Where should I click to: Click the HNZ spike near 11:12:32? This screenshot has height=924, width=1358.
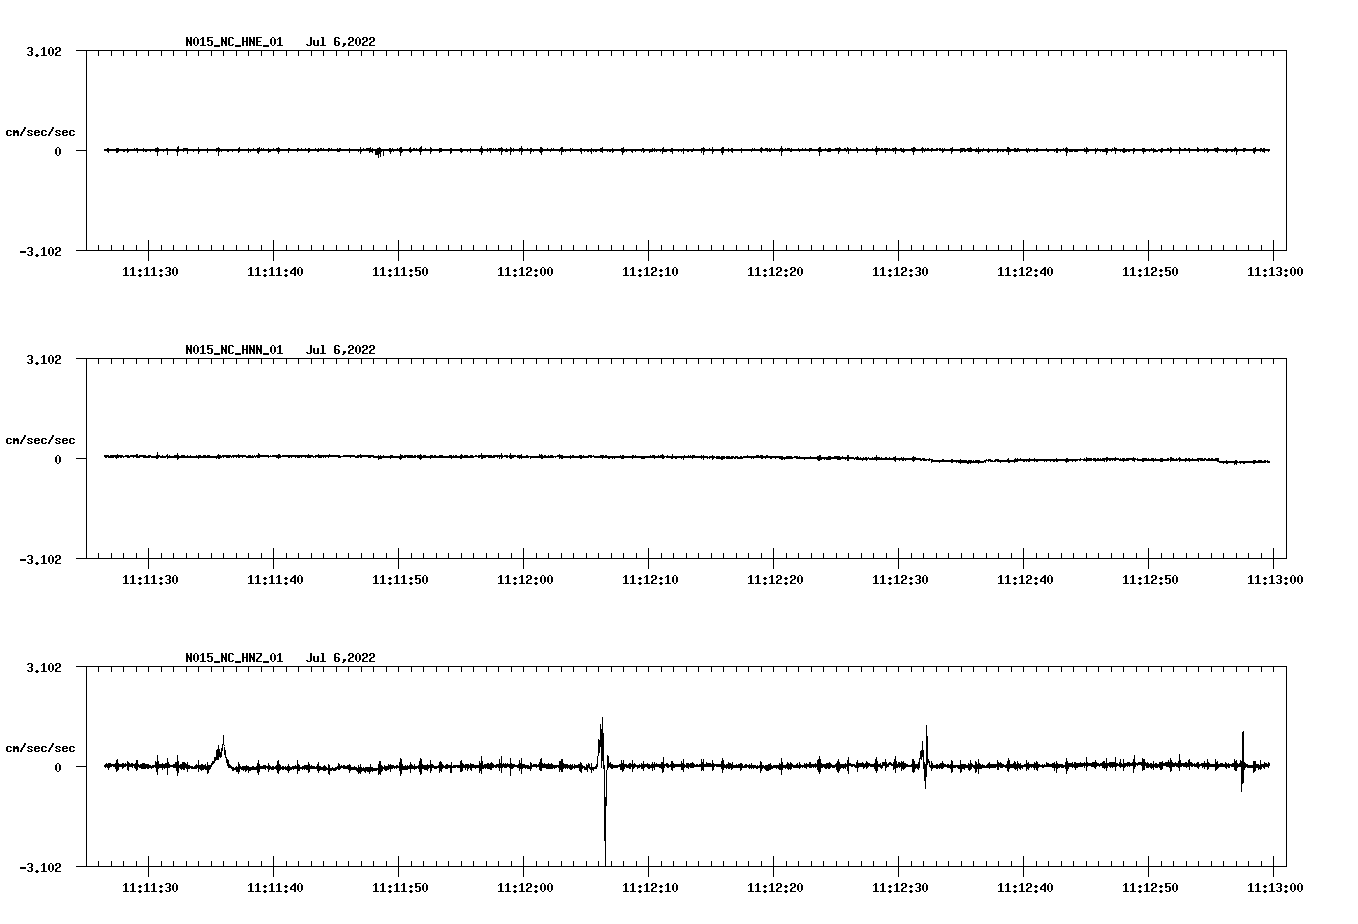click(x=925, y=757)
